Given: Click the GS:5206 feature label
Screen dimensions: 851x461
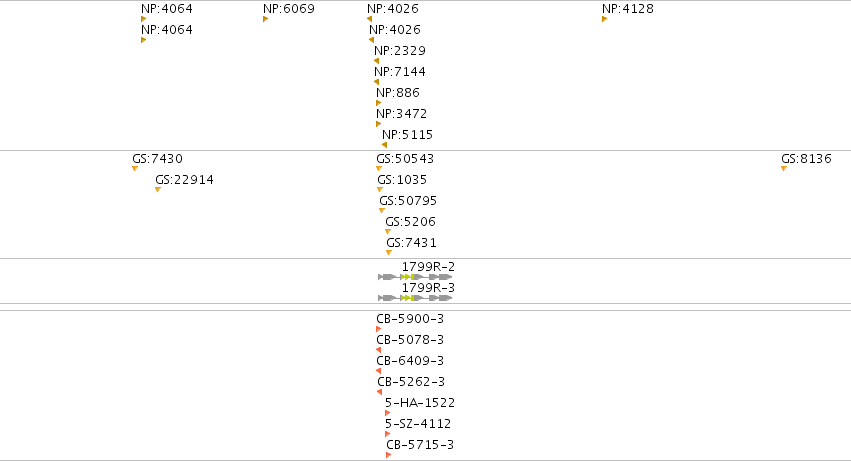Looking at the screenshot, I should [410, 222].
